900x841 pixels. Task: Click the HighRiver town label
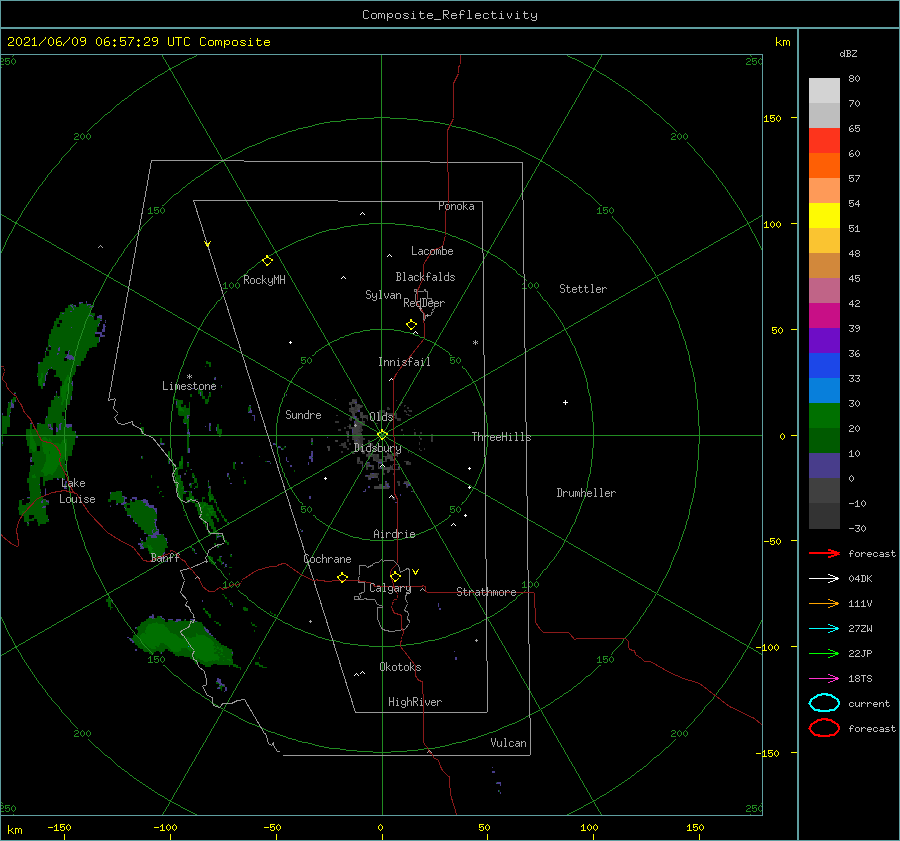coord(415,702)
